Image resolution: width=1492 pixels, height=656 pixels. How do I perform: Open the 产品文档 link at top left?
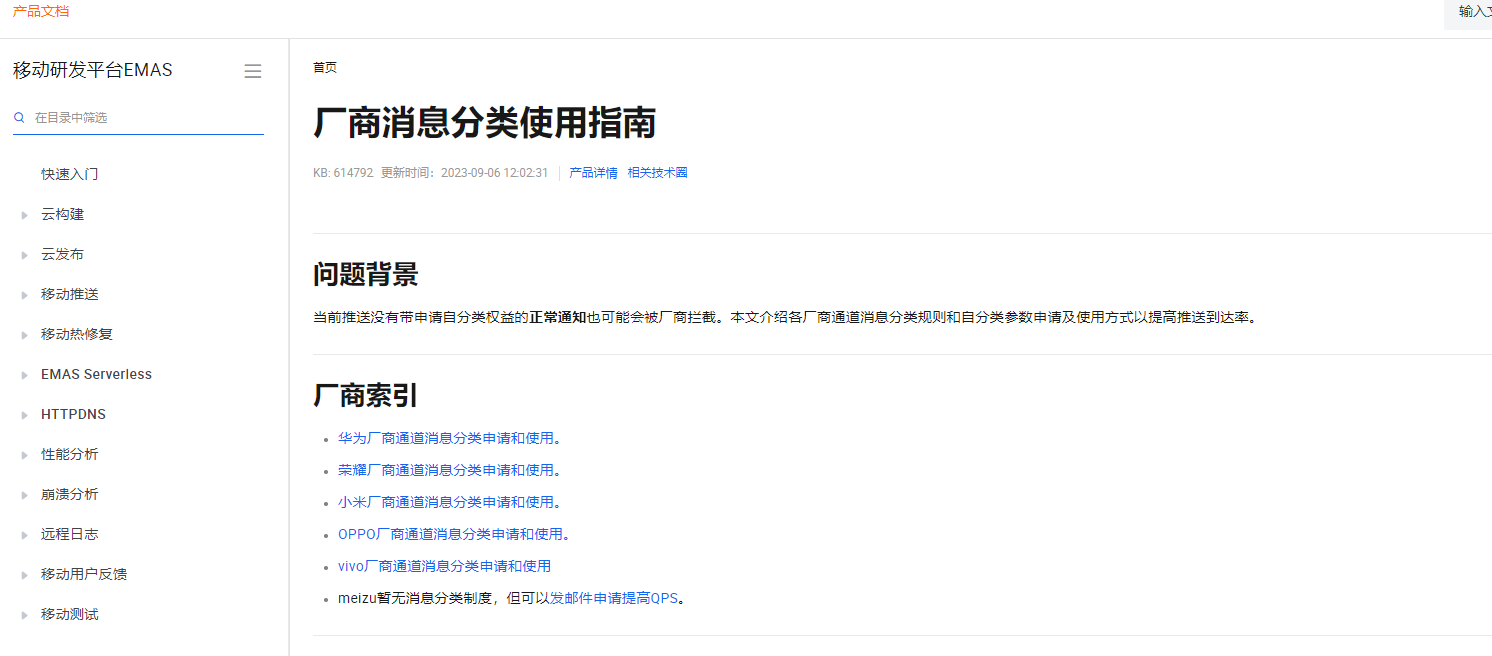coord(41,11)
